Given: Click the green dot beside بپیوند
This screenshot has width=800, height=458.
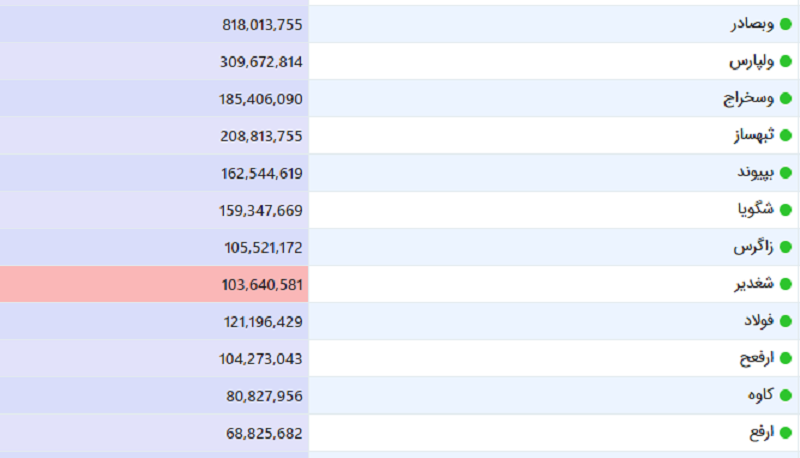Looking at the screenshot, I should pyautogui.click(x=786, y=173).
